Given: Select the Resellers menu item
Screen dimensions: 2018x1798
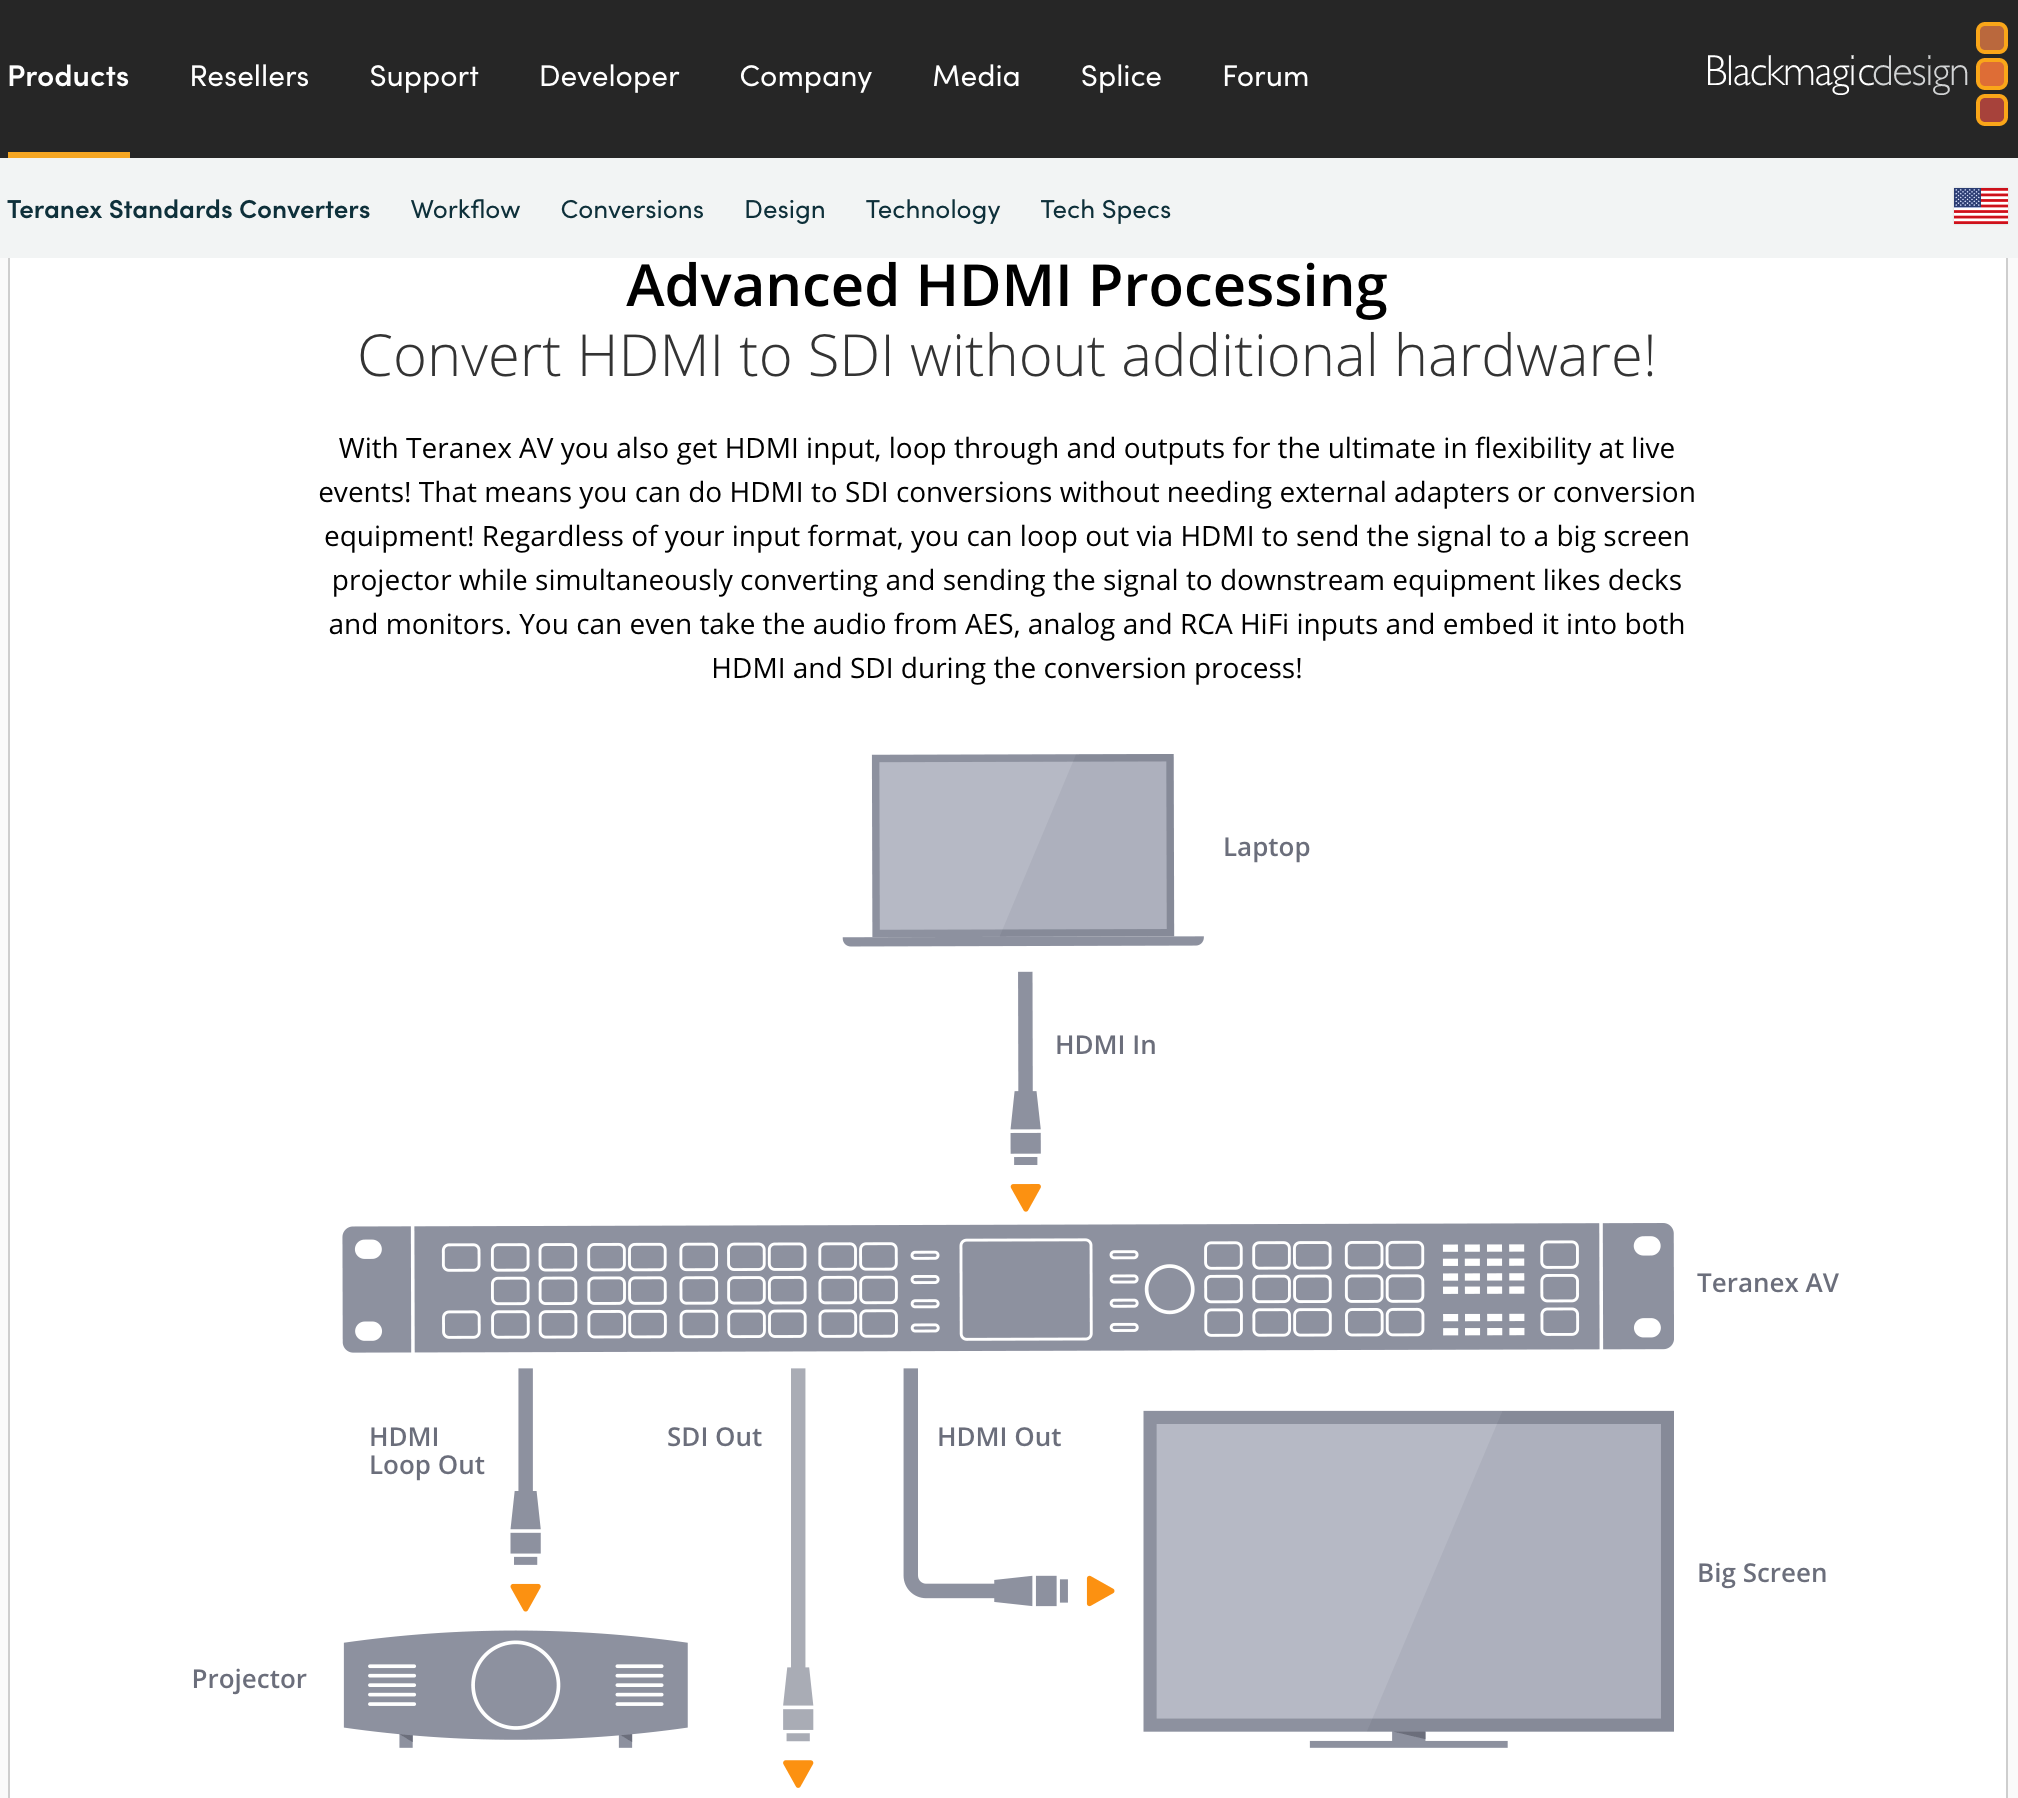Looking at the screenshot, I should [x=248, y=78].
